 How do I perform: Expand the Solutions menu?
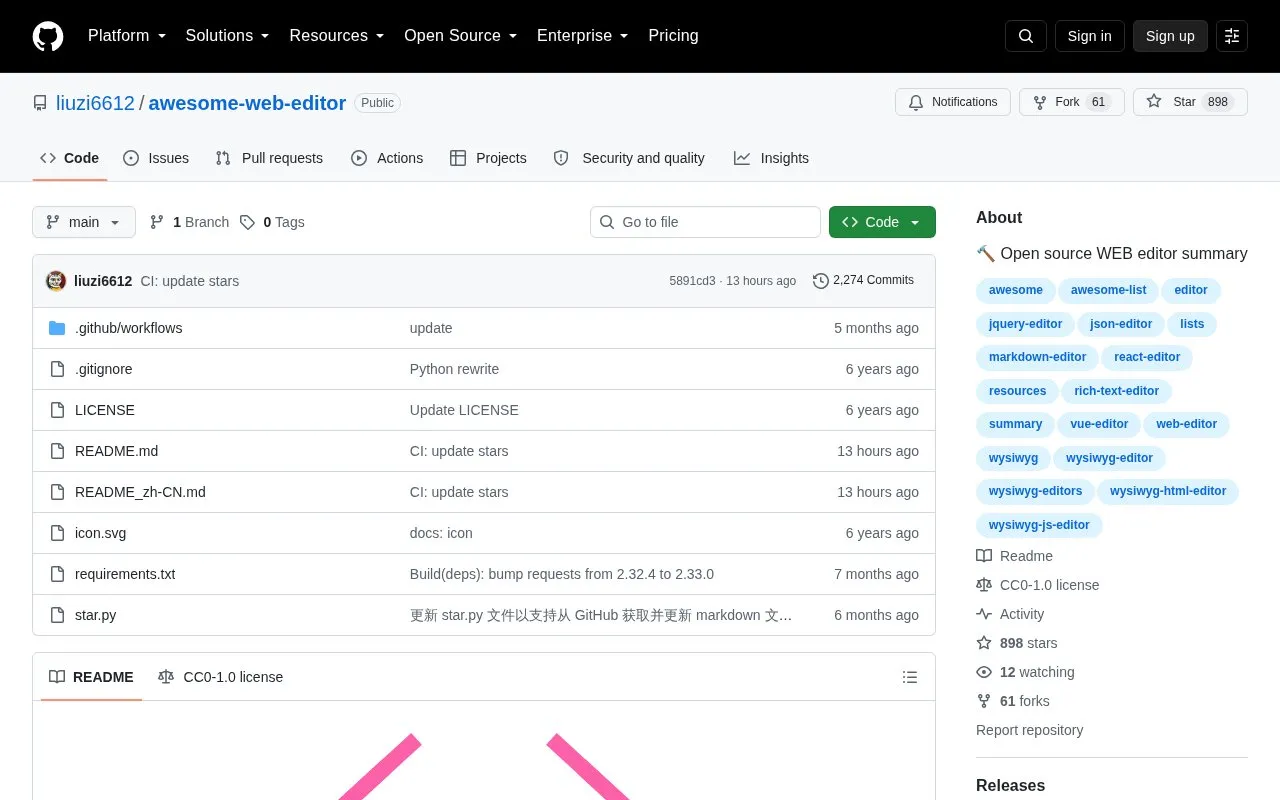pyautogui.click(x=228, y=36)
